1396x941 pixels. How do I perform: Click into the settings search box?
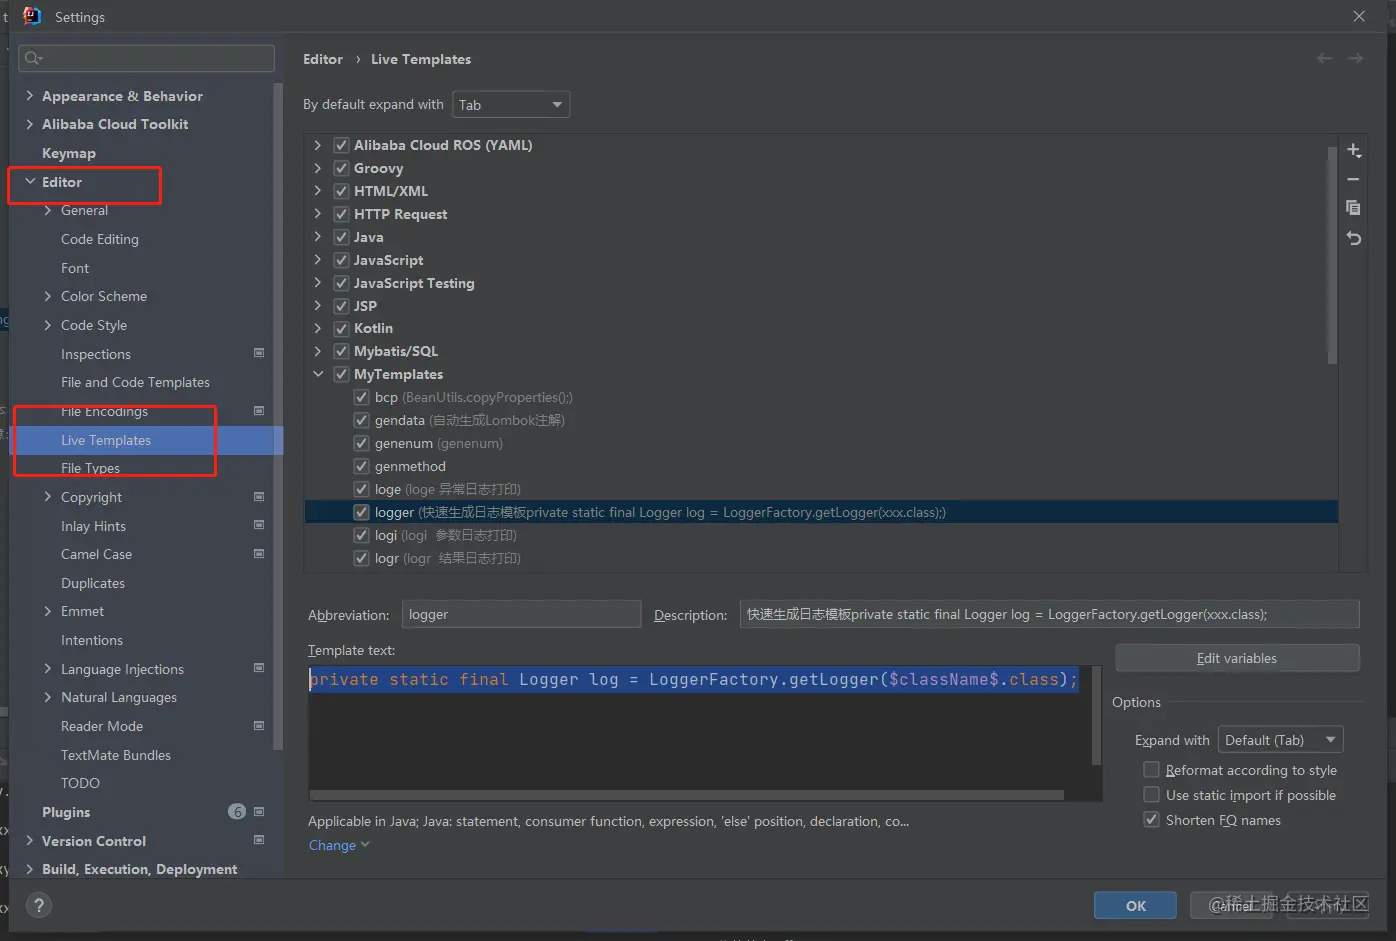[x=146, y=58]
